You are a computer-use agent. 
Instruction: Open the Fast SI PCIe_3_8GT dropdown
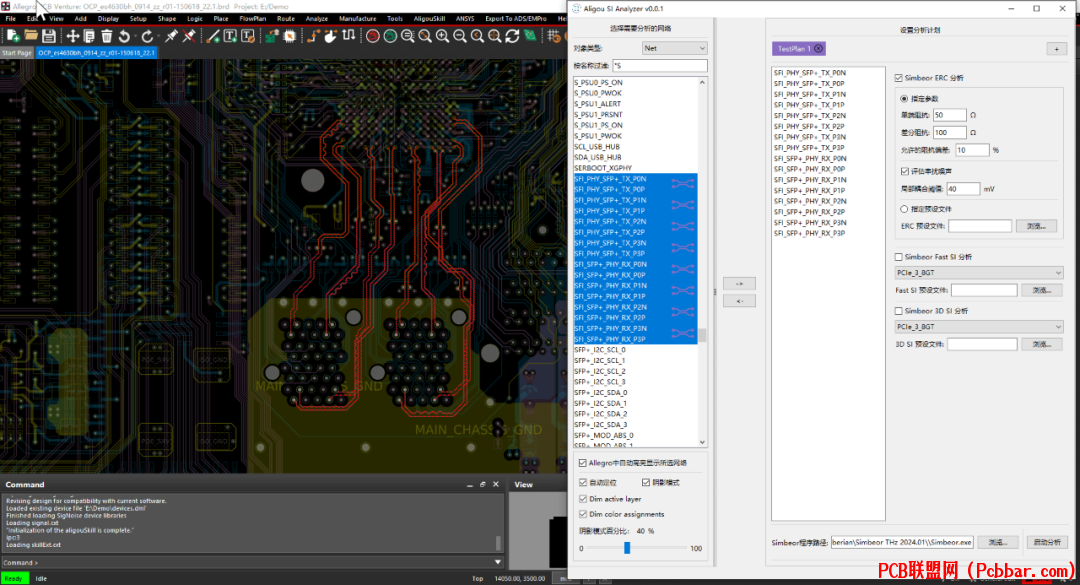point(979,273)
